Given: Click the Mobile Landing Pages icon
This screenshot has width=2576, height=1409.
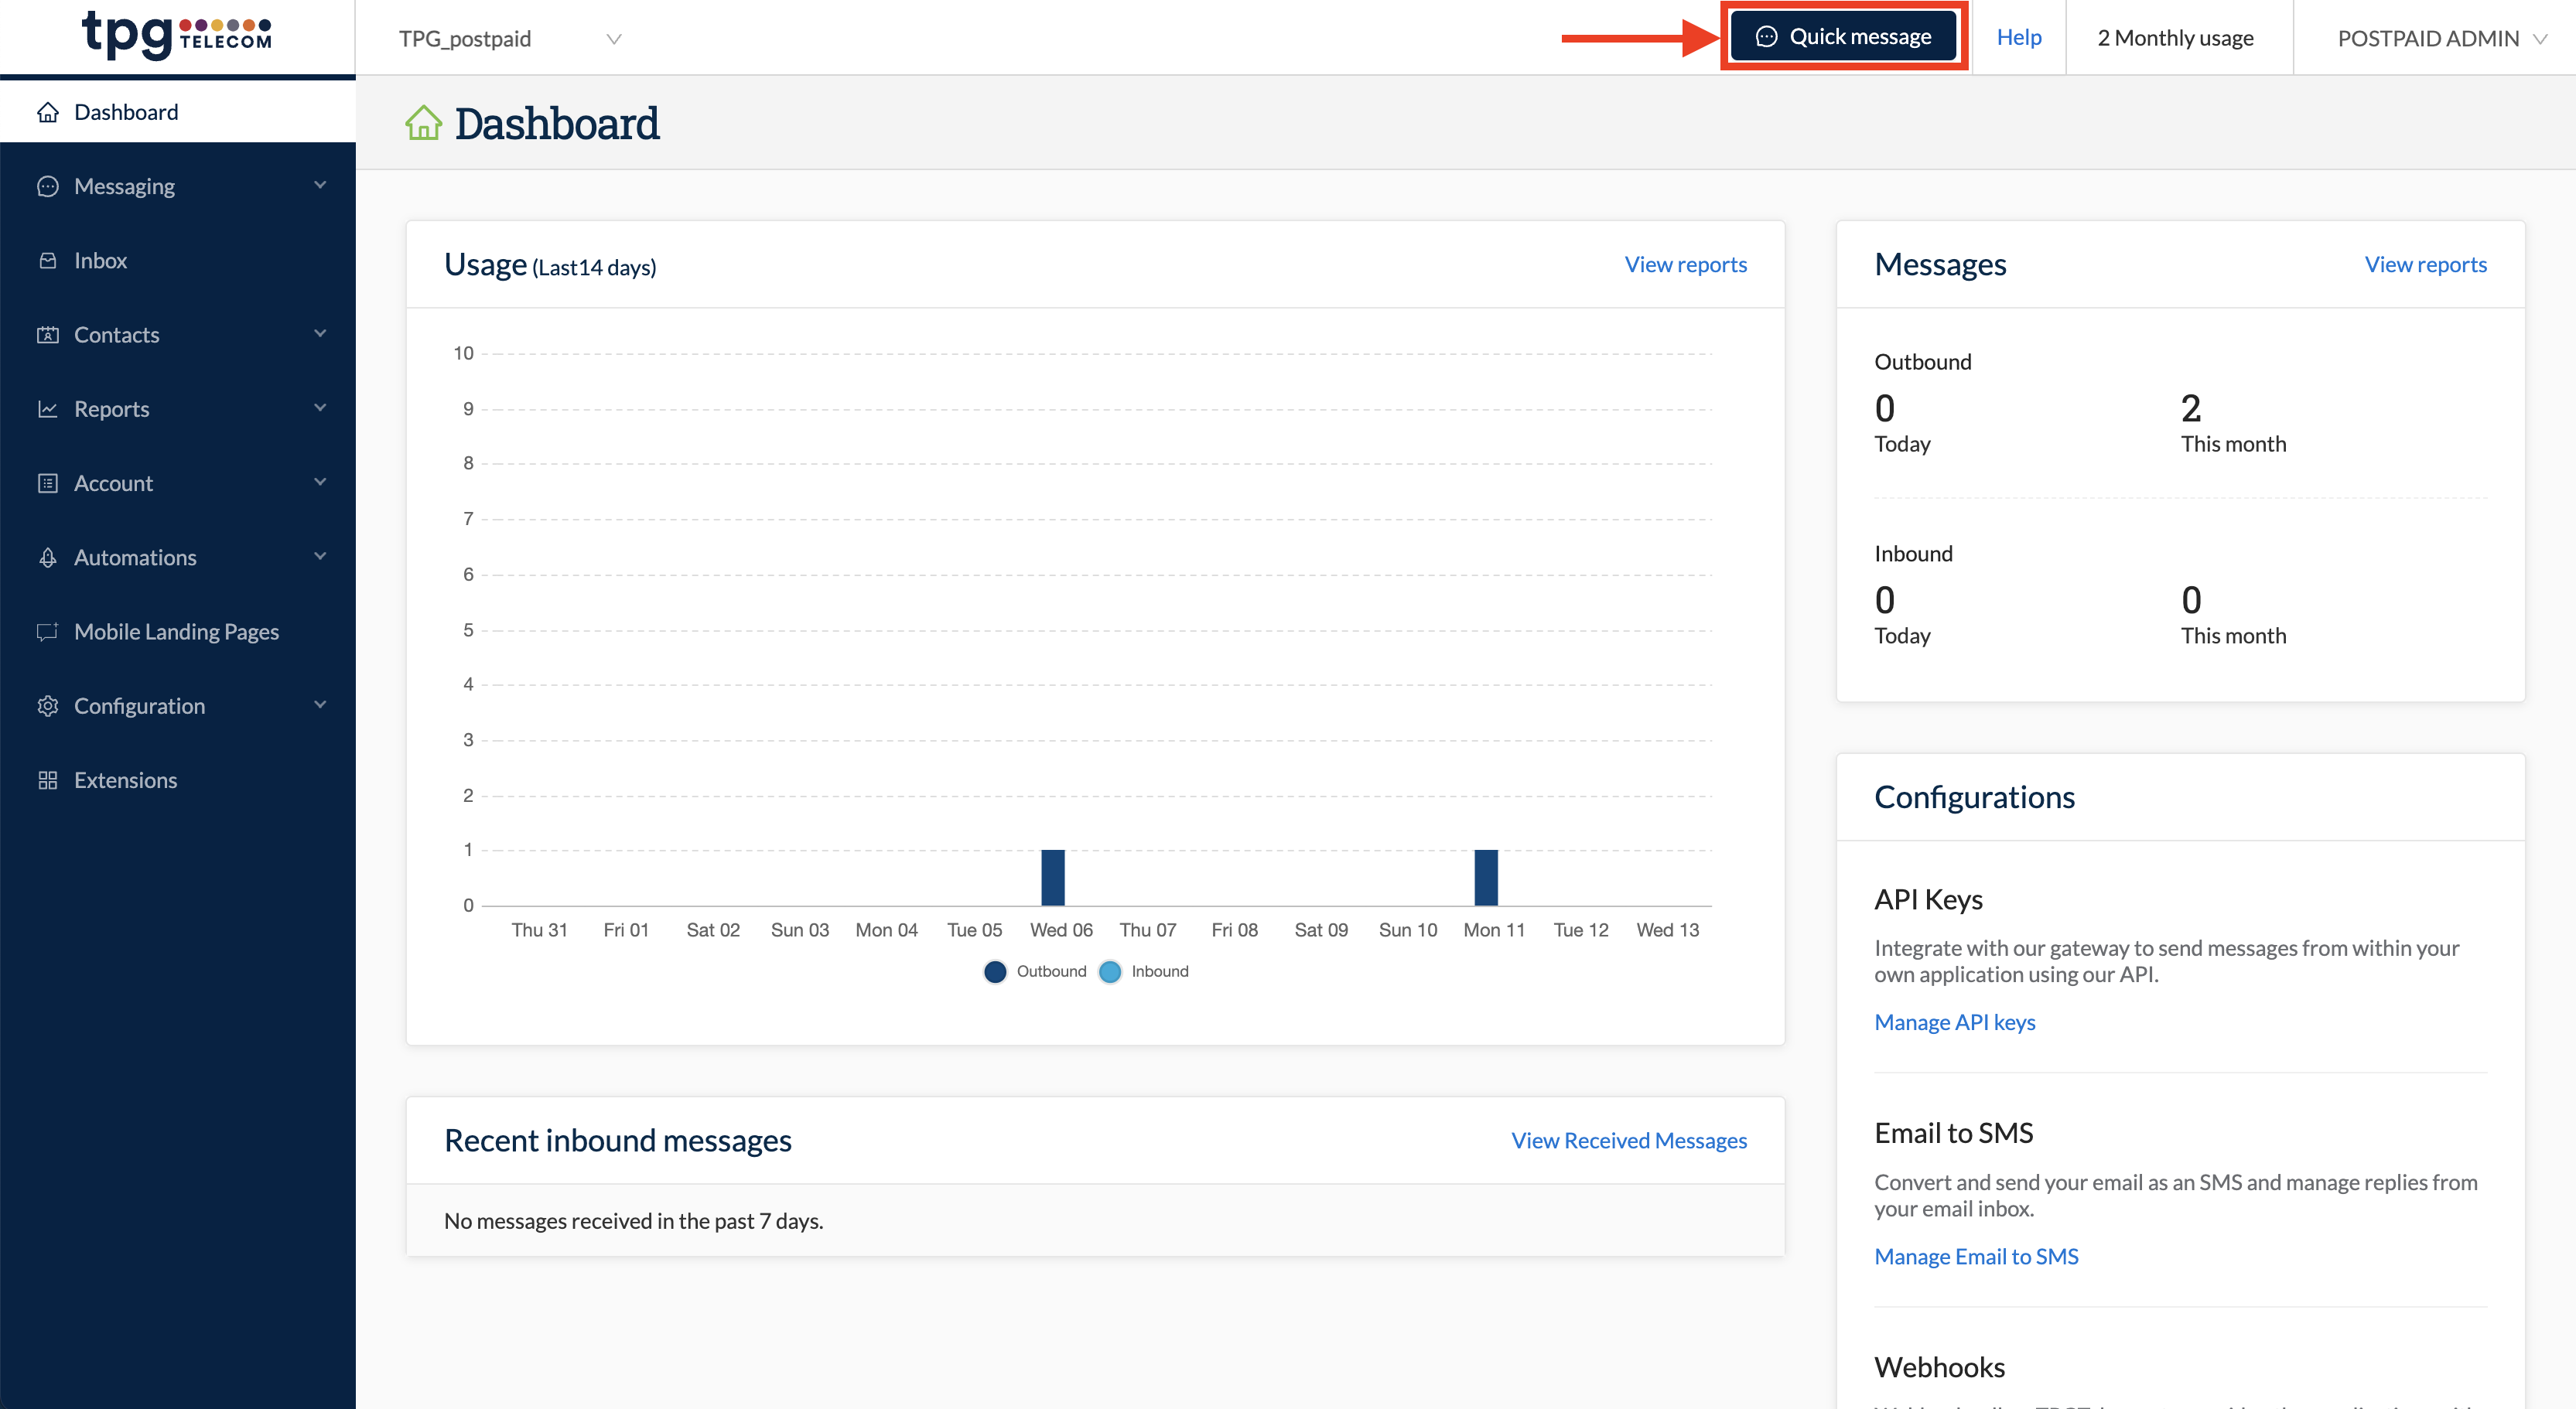Looking at the screenshot, I should tap(47, 631).
